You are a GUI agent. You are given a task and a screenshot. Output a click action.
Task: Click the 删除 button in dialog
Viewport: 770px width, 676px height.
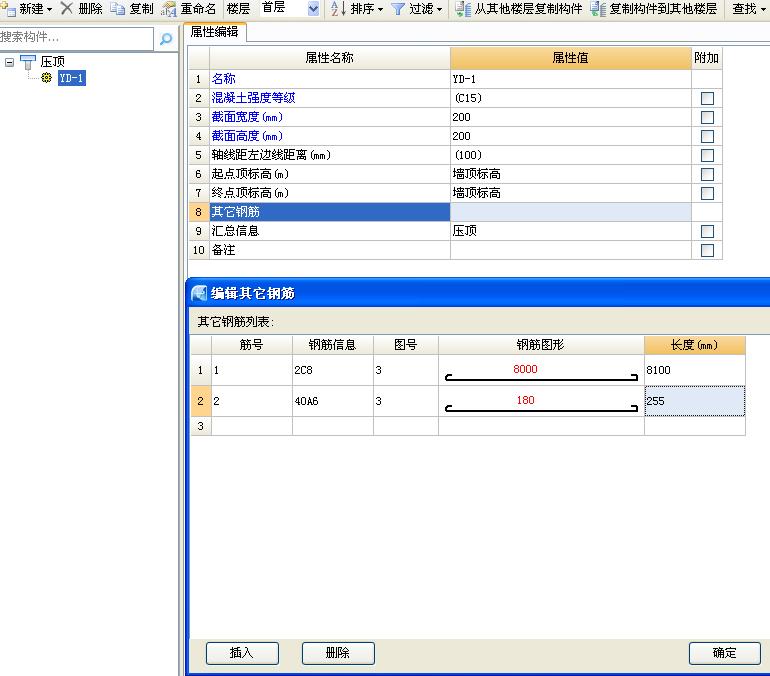[338, 653]
